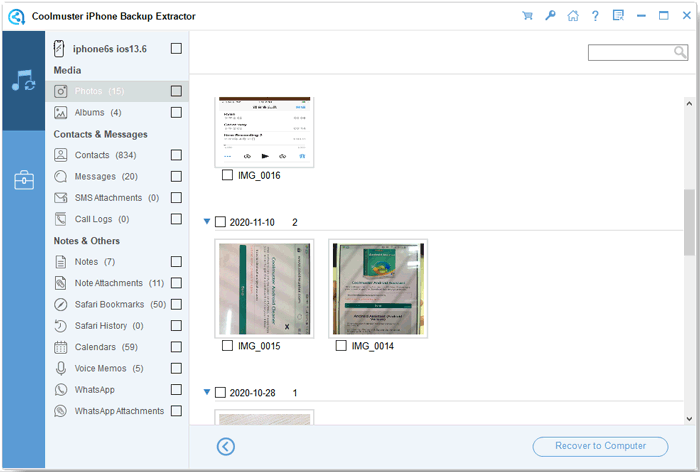
Task: Click the Voice Memos microphone icon
Action: click(61, 368)
